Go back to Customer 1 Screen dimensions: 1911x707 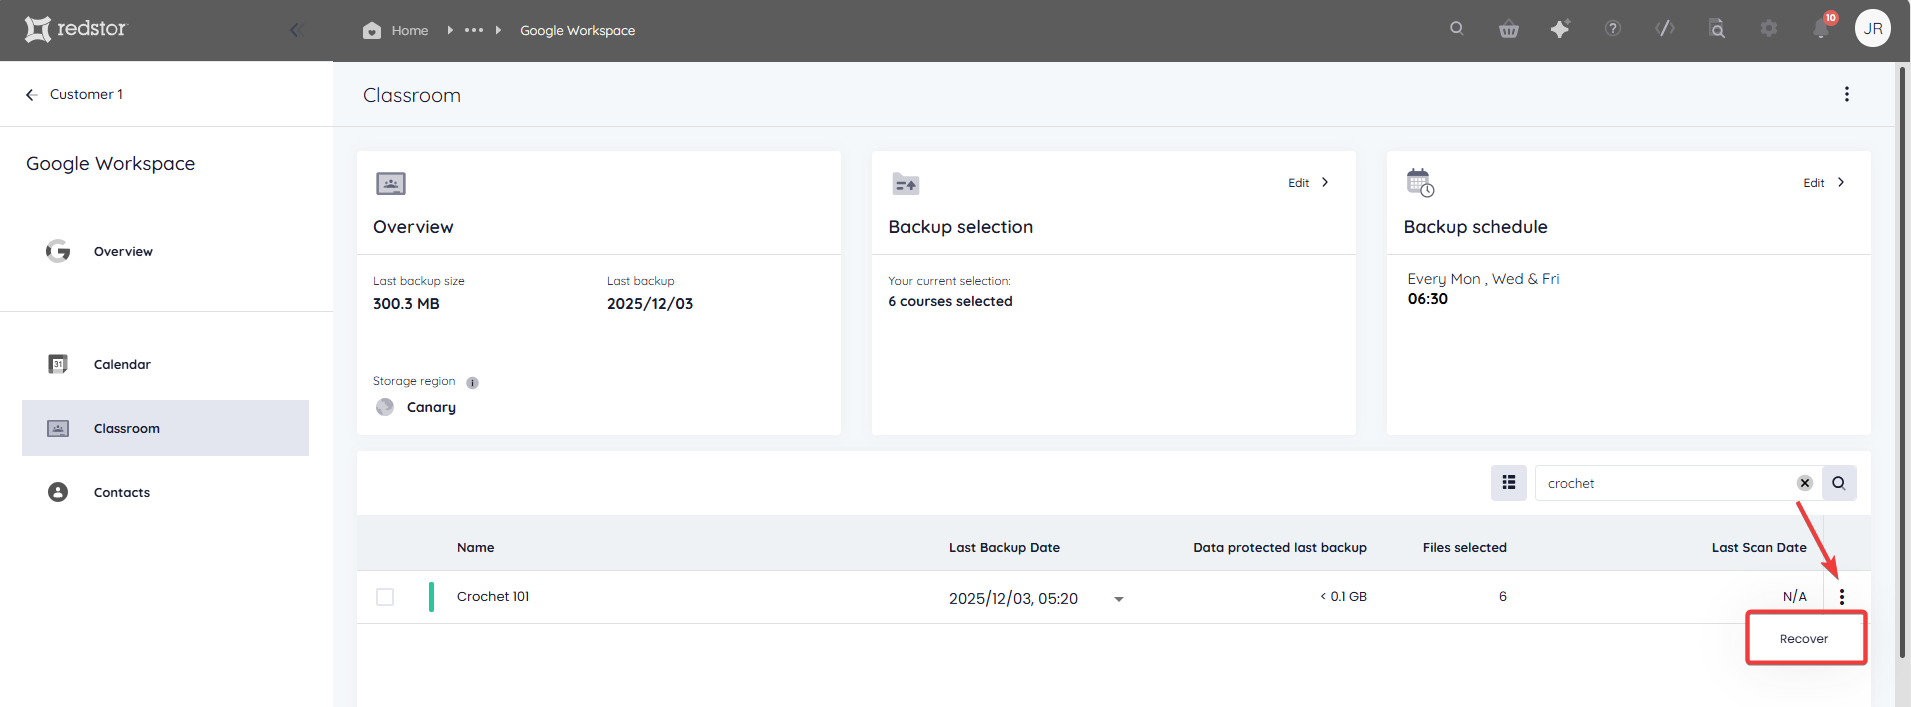pyautogui.click(x=86, y=94)
